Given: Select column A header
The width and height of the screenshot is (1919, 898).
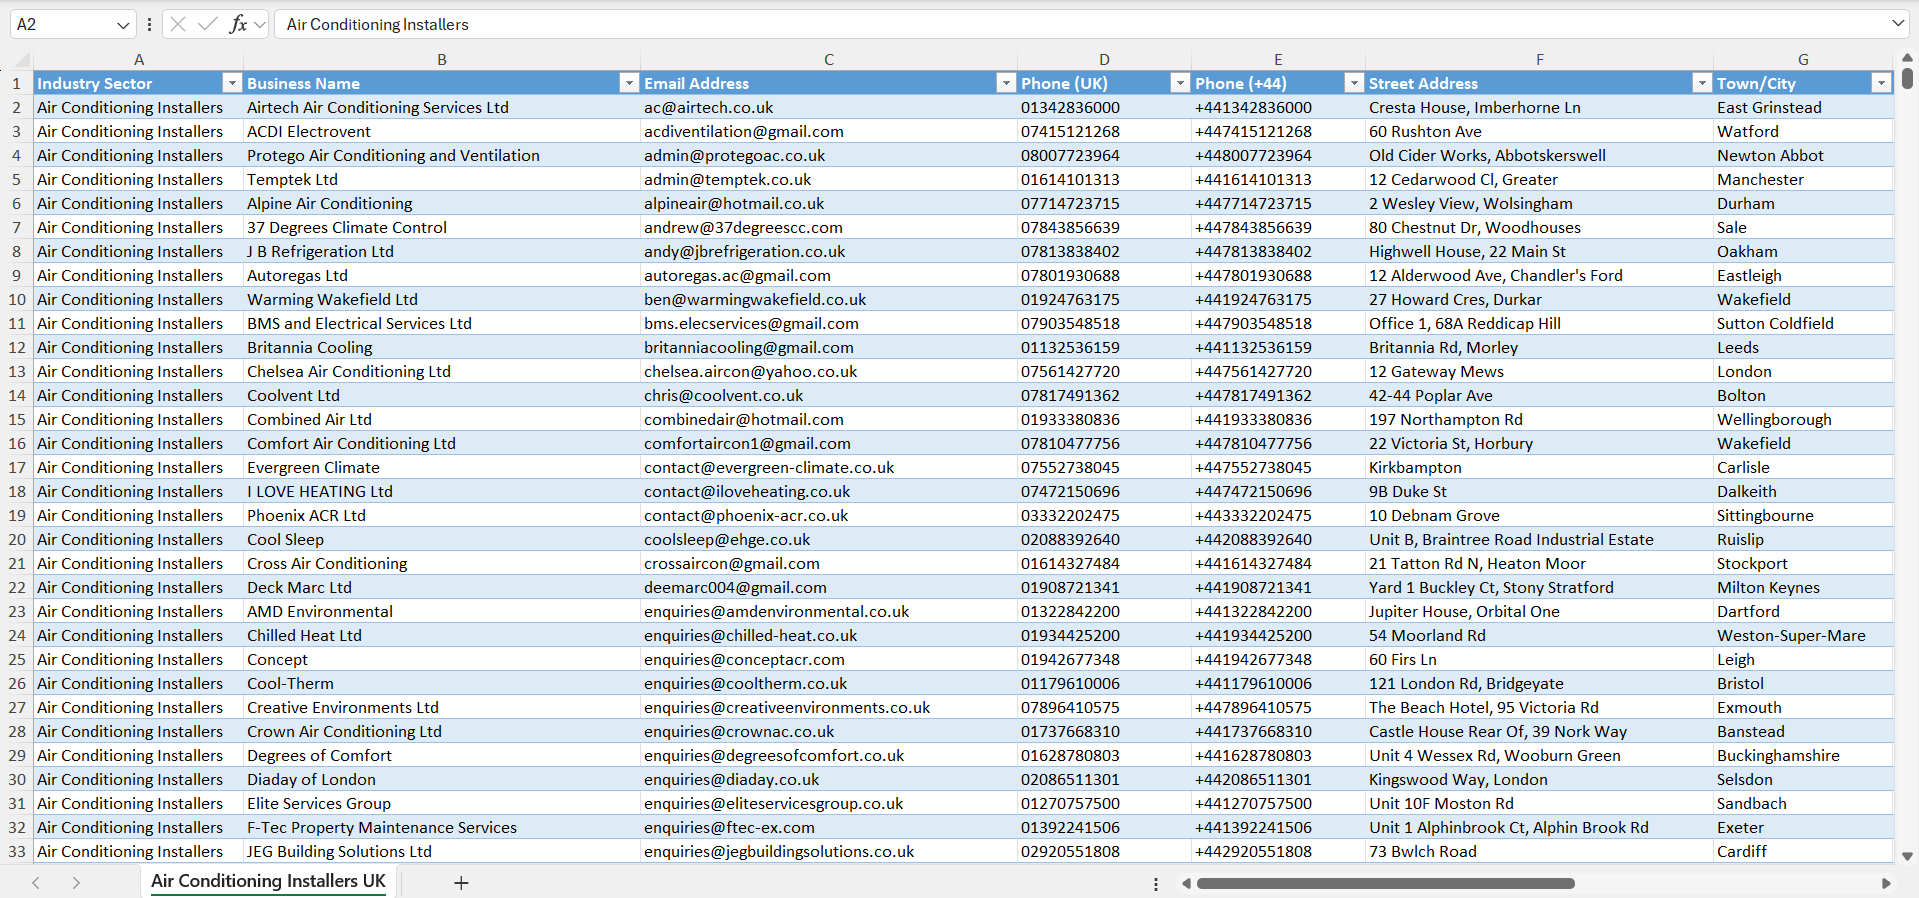Looking at the screenshot, I should pos(139,60).
